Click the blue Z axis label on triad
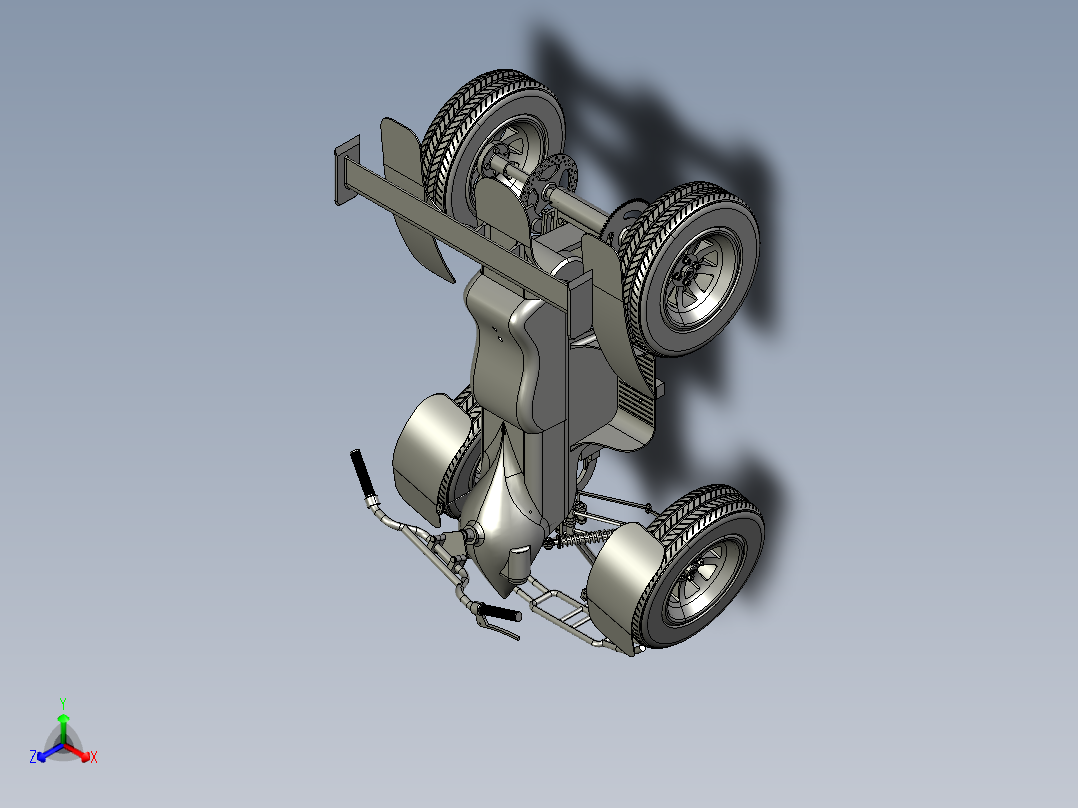The width and height of the screenshot is (1078, 808). click(33, 756)
